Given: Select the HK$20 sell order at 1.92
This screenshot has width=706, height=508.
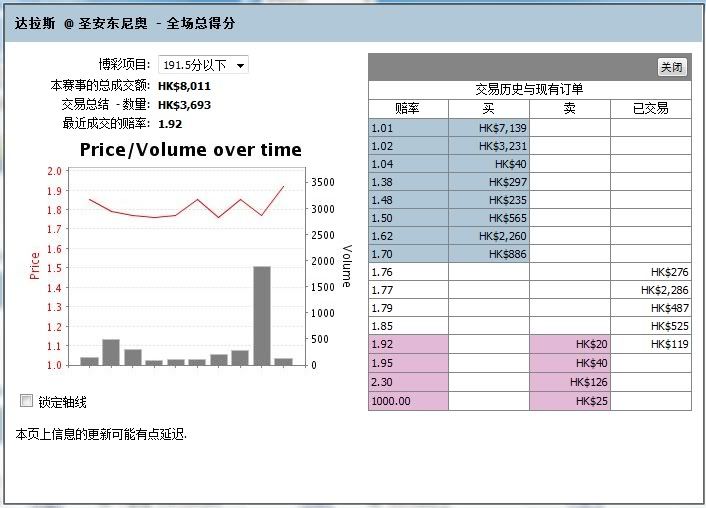Looking at the screenshot, I should [x=569, y=344].
